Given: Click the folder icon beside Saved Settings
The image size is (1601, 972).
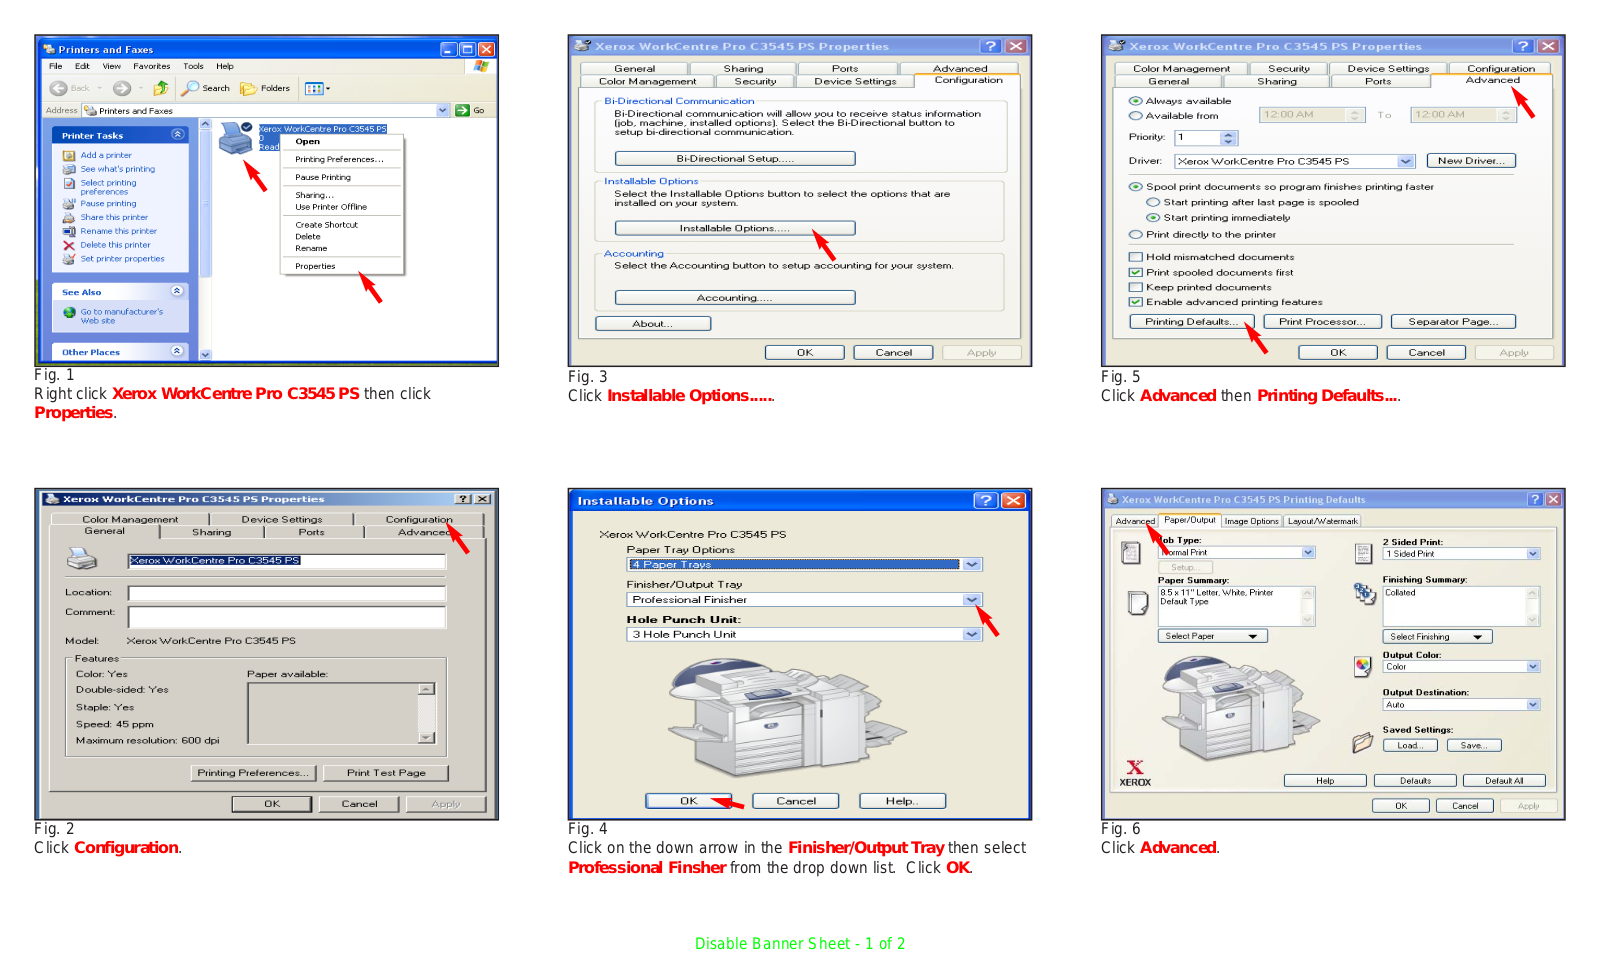Looking at the screenshot, I should 1362,743.
